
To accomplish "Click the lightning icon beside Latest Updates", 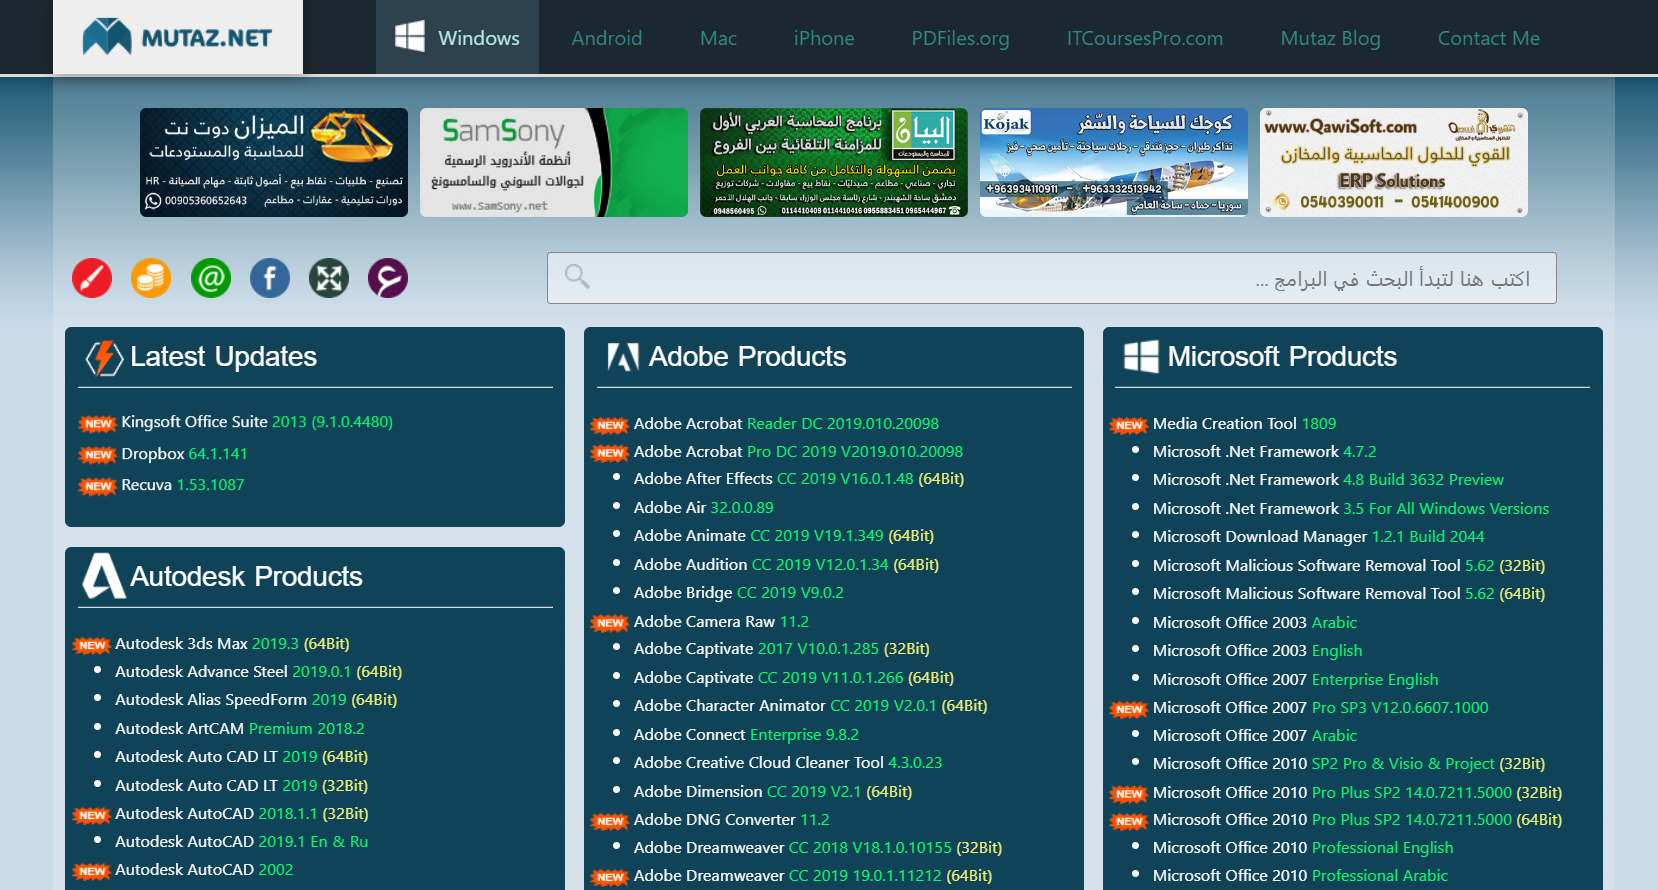I will (x=104, y=357).
